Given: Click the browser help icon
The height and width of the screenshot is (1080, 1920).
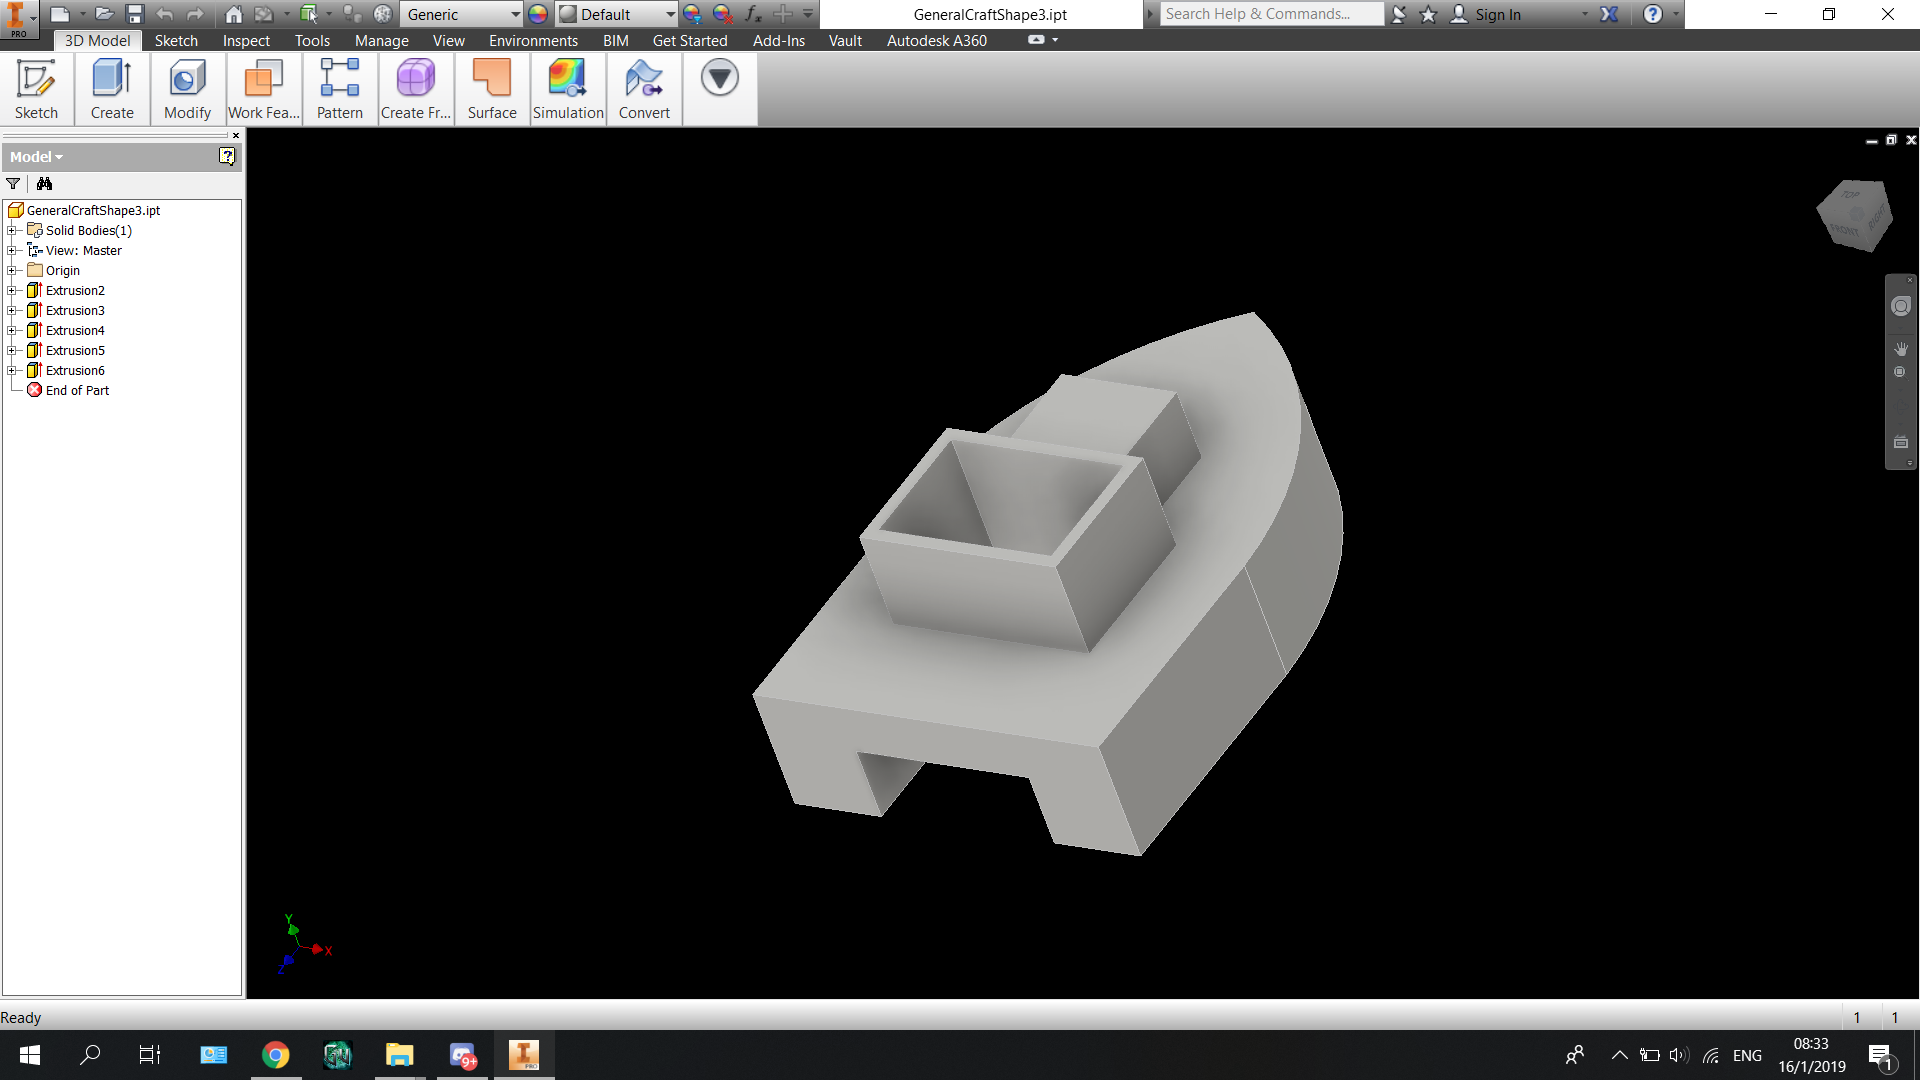Looking at the screenshot, I should click(227, 156).
